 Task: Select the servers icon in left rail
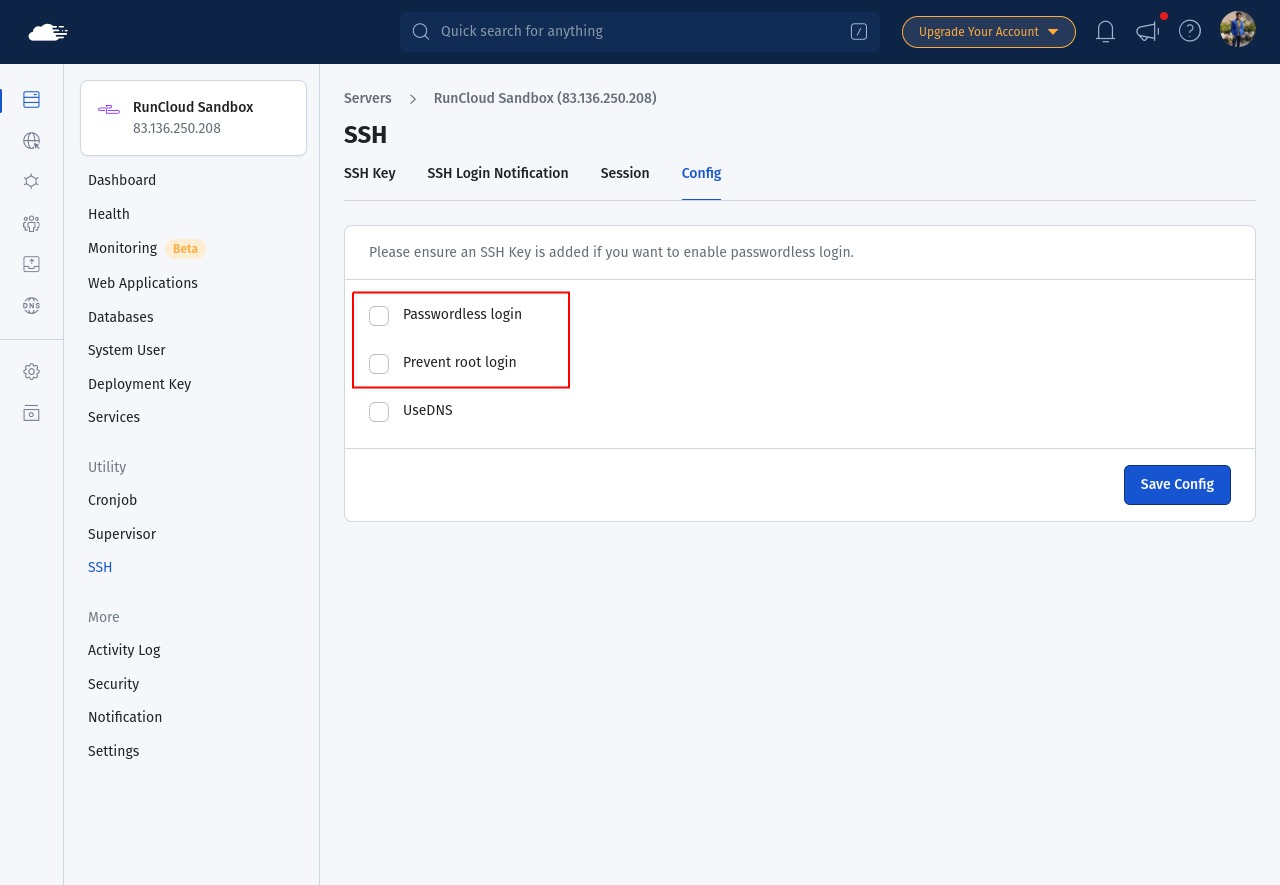point(31,99)
